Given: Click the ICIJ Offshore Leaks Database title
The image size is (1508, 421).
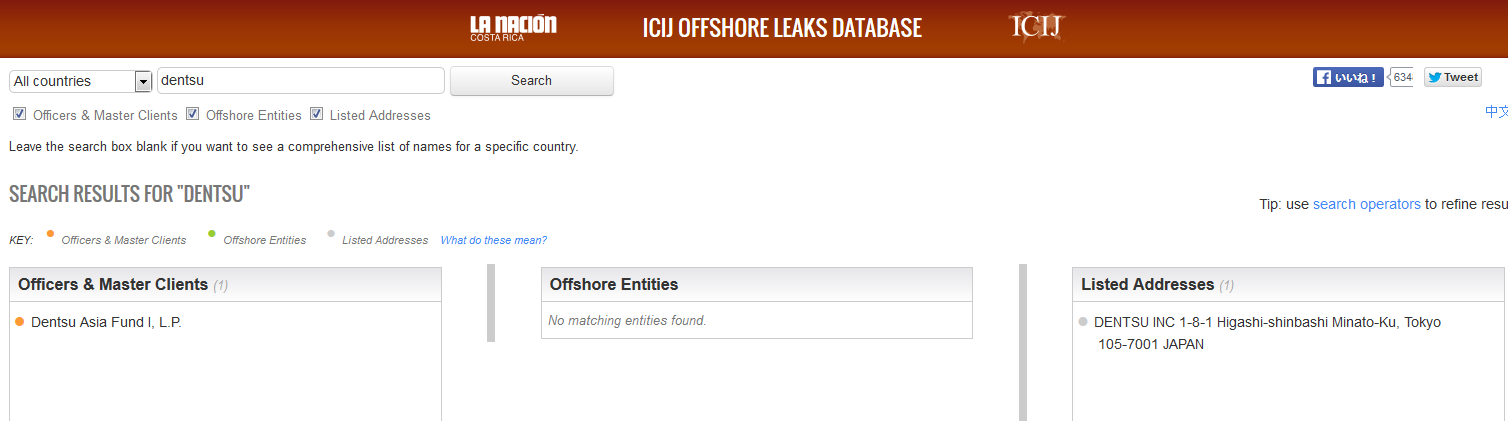Looking at the screenshot, I should click(x=782, y=28).
